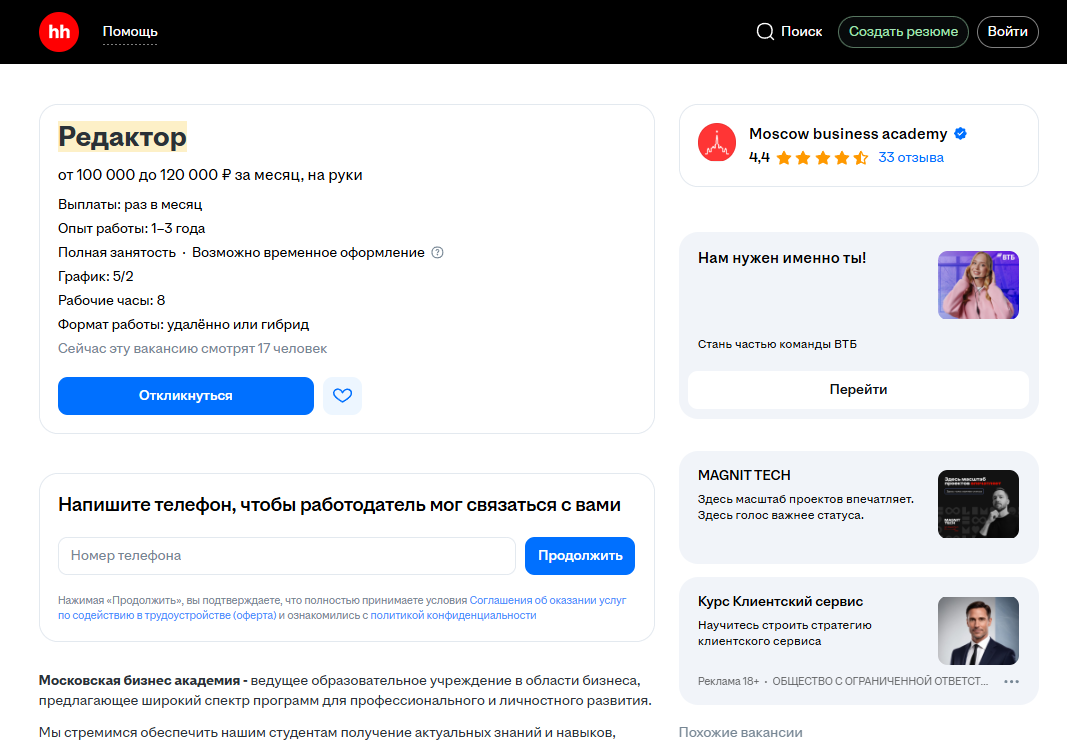This screenshot has height=745, width=1067.
Task: Click the Moscow business academy logo
Action: [716, 143]
